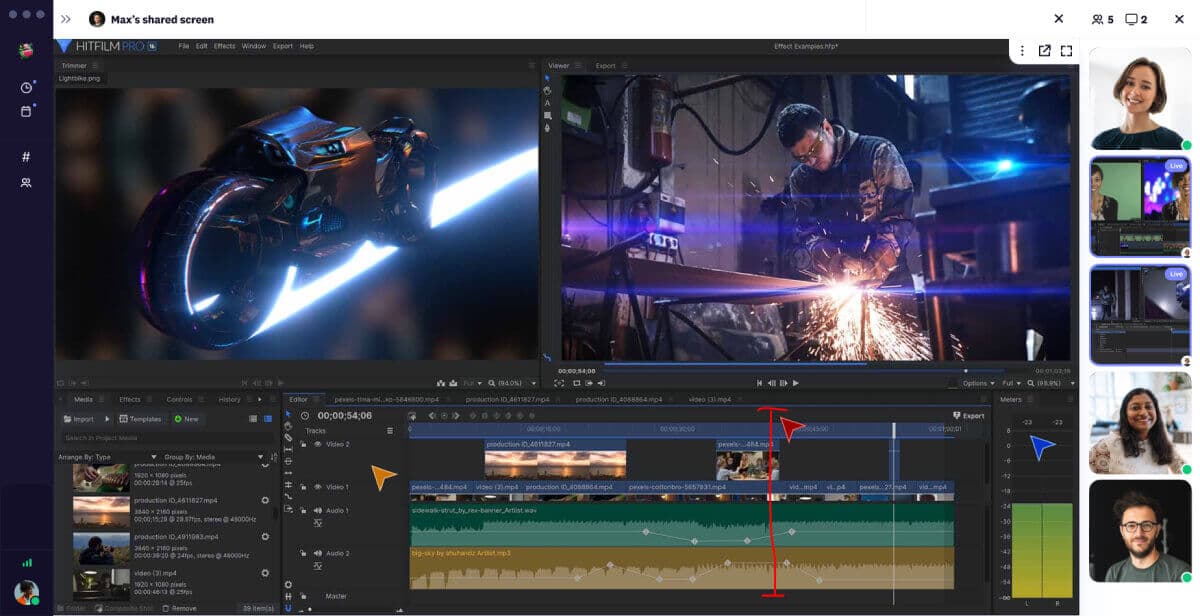Image resolution: width=1200 pixels, height=616 pixels.
Task: Open the settings gear beside video (3).mp4
Action: 264,573
